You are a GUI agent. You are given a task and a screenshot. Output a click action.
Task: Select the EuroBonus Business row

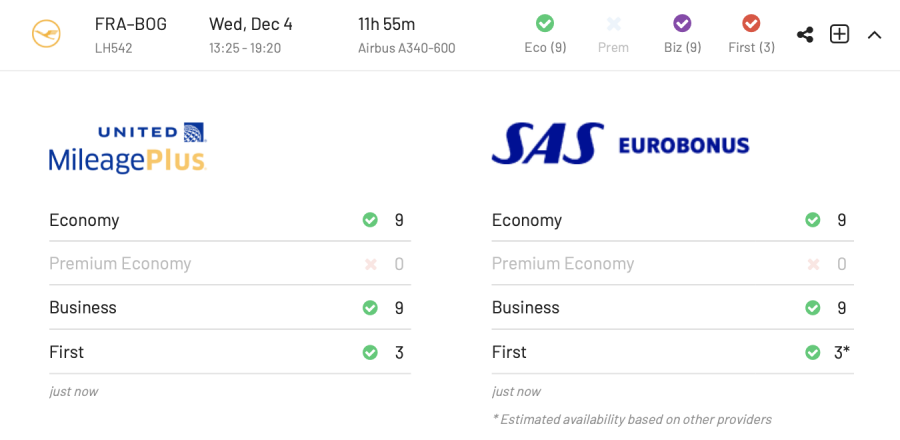[672, 308]
